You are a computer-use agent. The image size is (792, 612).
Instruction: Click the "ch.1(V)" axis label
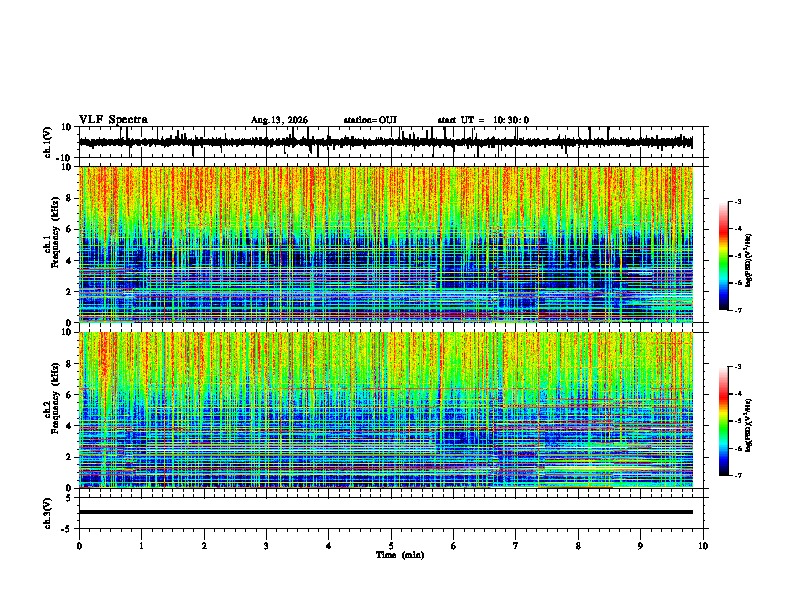[x=49, y=142]
